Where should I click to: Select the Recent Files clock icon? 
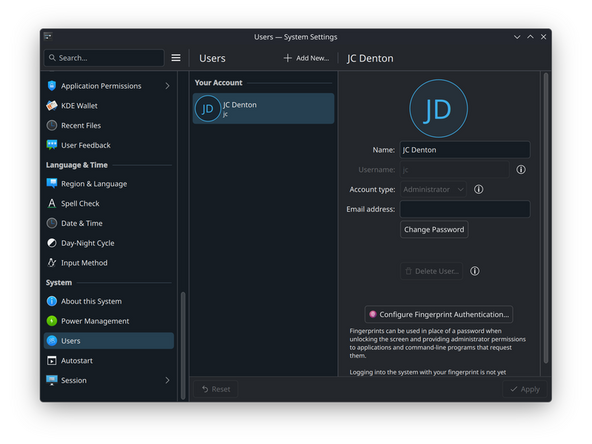[x=52, y=125]
